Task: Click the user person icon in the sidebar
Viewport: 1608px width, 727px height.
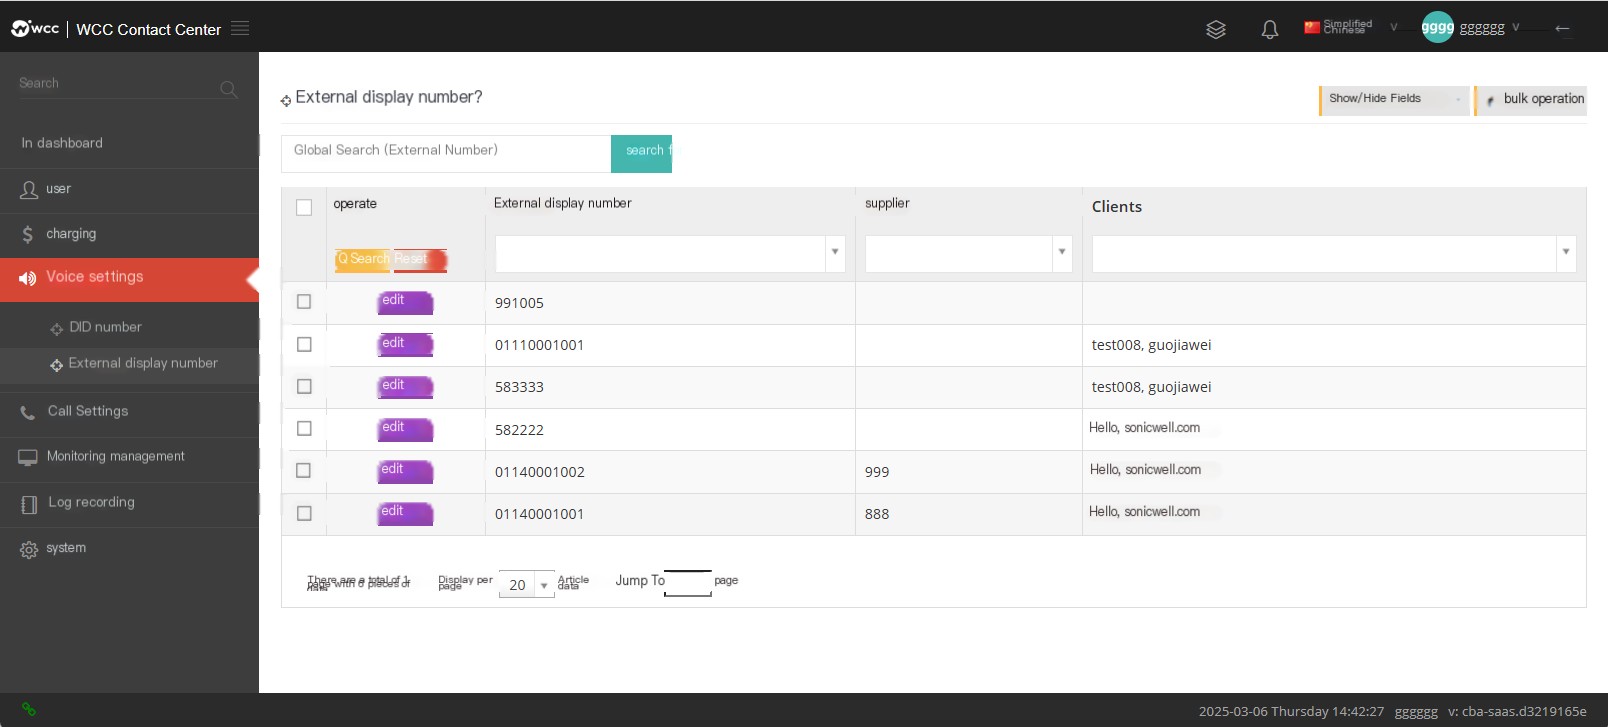Action: coord(29,189)
